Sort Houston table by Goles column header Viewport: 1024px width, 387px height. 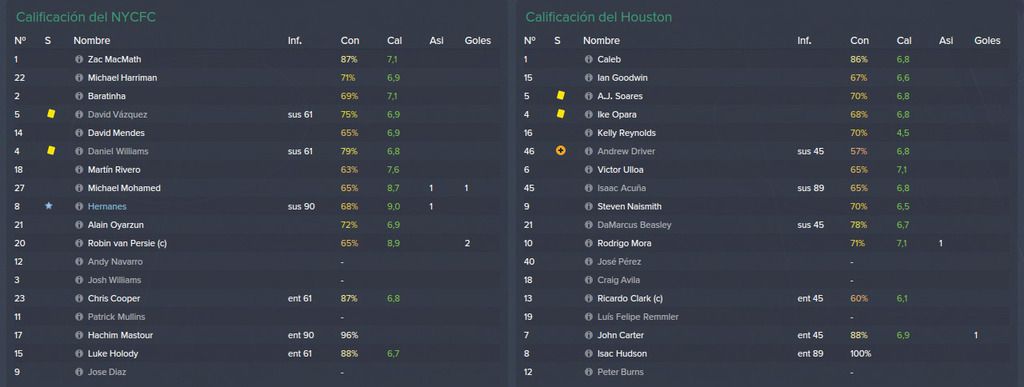click(987, 40)
